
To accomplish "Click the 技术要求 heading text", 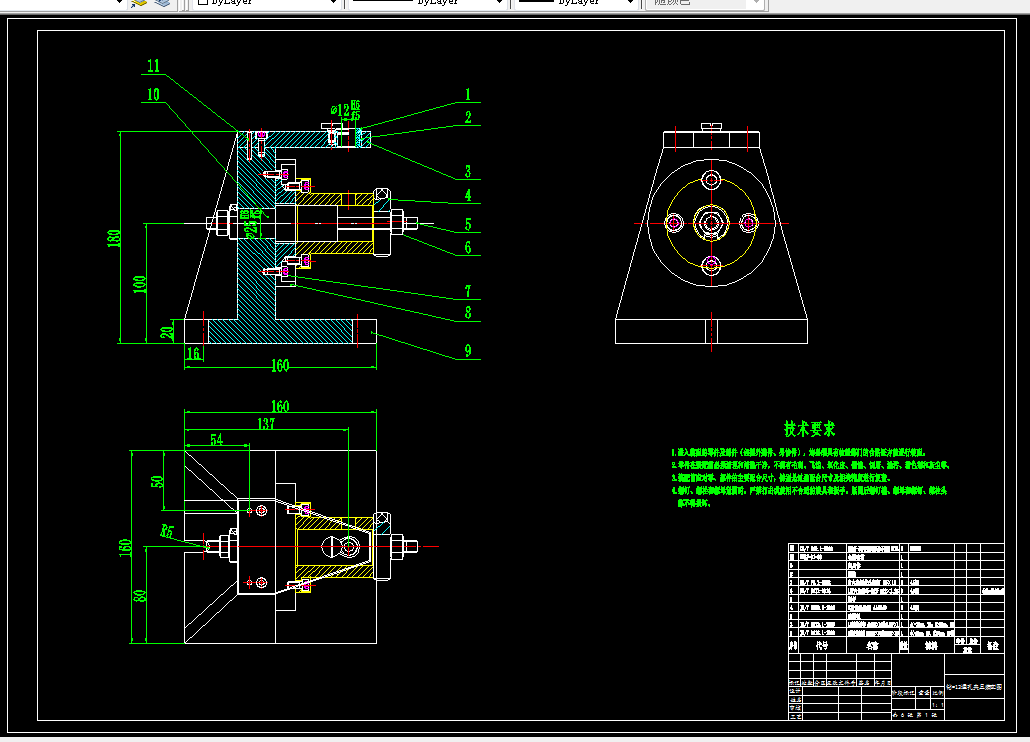I will coord(809,429).
